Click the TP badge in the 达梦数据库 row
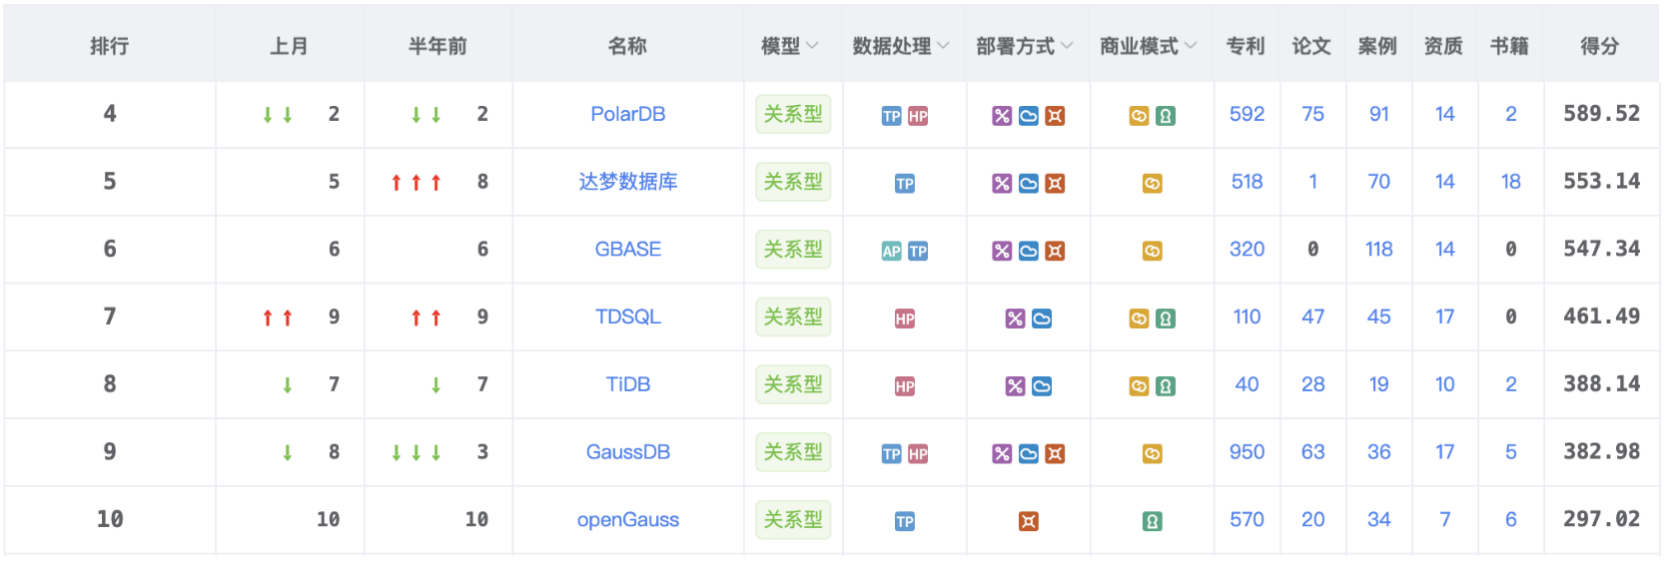Viewport: 1666px width, 564px height. (x=905, y=183)
